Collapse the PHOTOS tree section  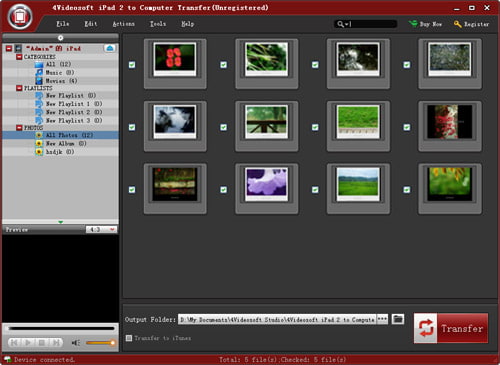pos(19,128)
